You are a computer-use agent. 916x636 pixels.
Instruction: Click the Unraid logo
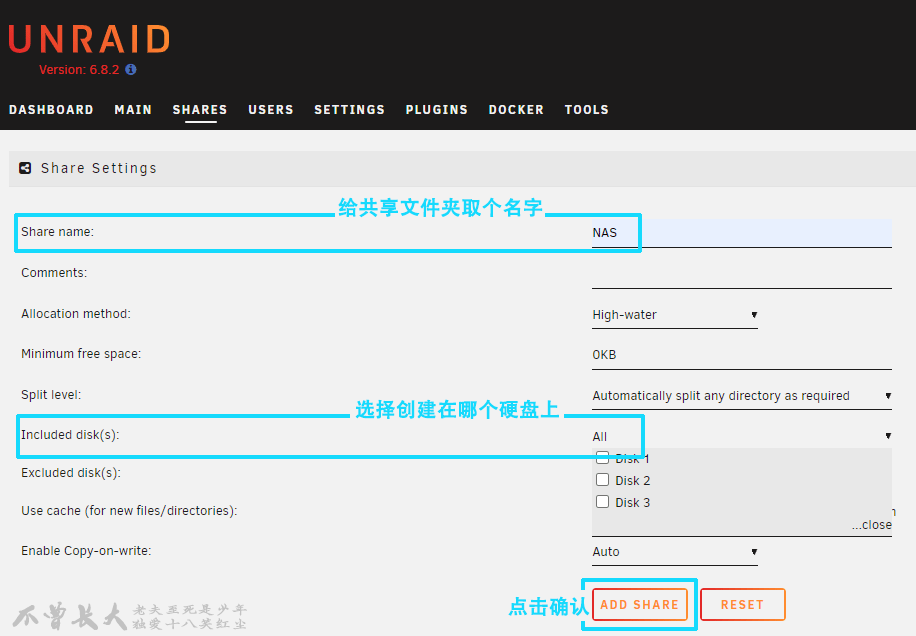click(89, 39)
